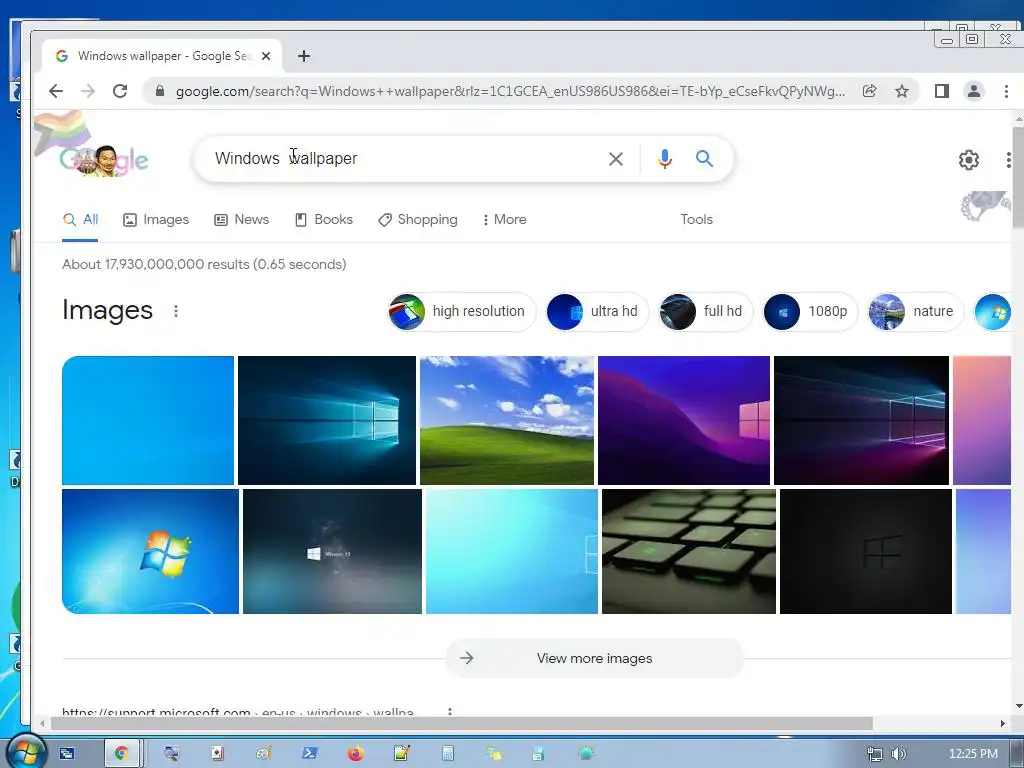Click the vertical scrollbar down arrow
This screenshot has height=768, width=1024.
click(1019, 706)
